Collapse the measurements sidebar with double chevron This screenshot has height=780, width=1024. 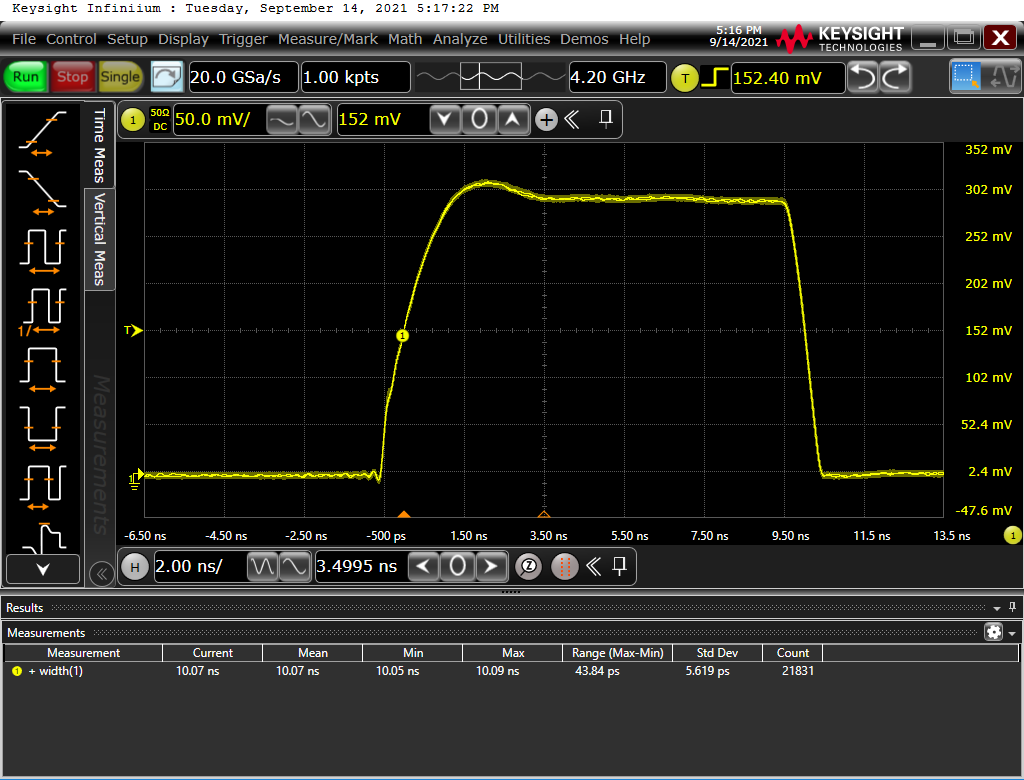(x=100, y=573)
